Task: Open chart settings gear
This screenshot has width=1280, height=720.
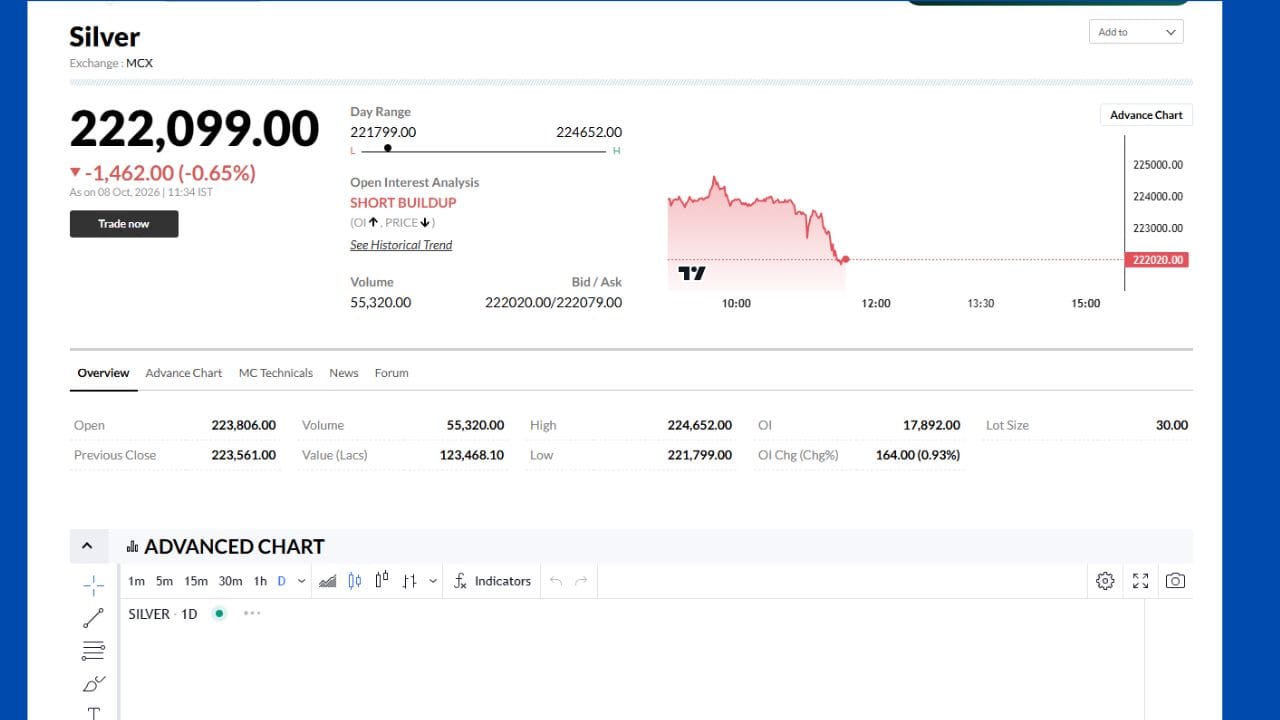Action: (1105, 581)
